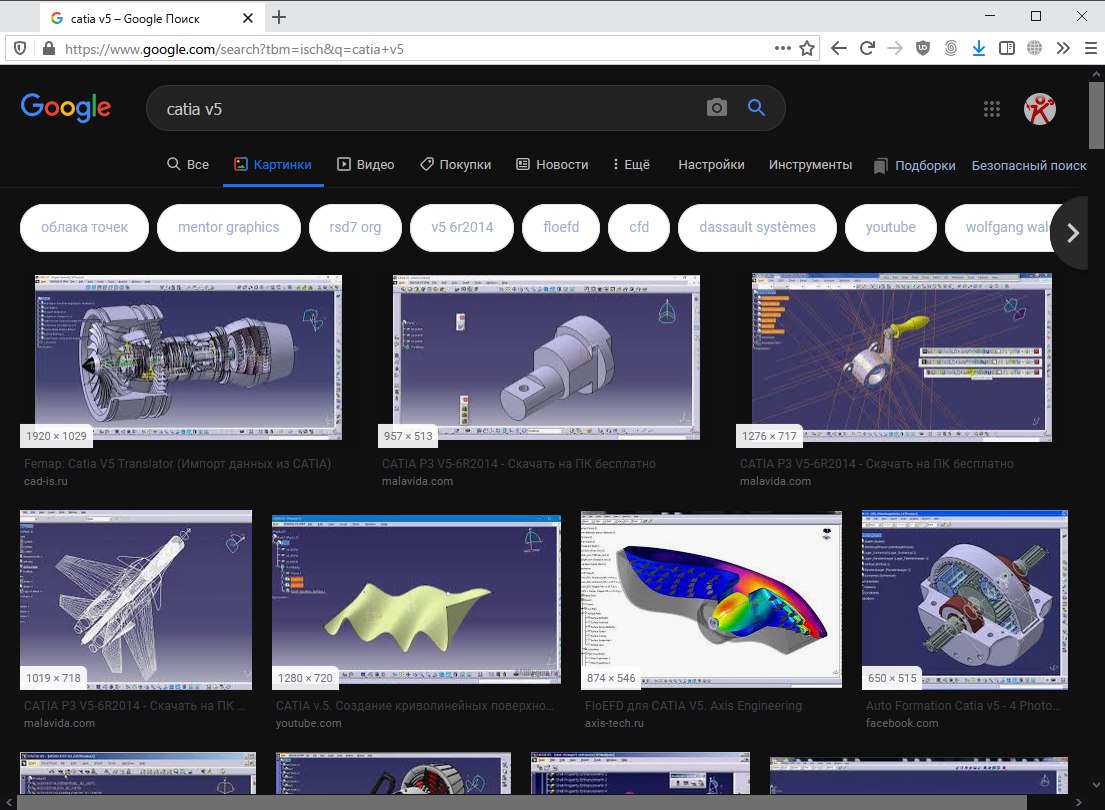The width and height of the screenshot is (1105, 810).
Task: Open cad-is.ru source link
Action: click(46, 481)
